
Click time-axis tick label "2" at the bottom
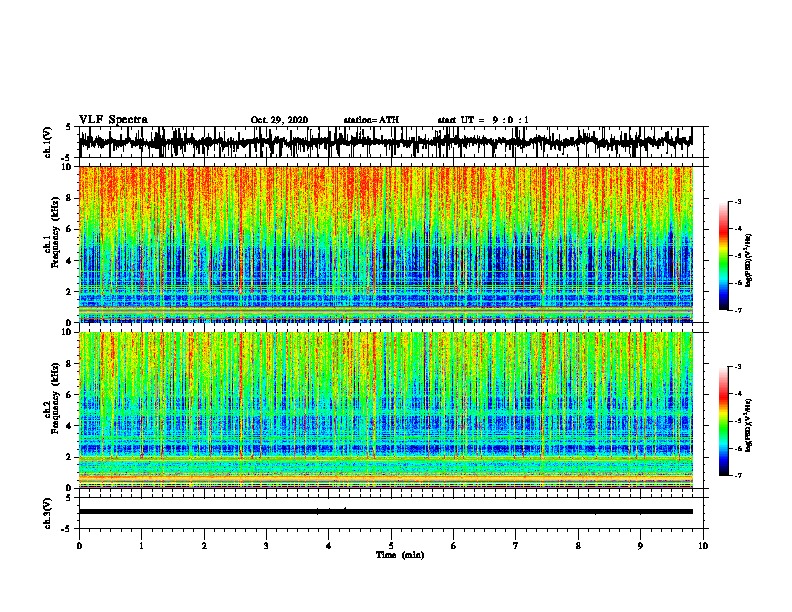point(204,545)
